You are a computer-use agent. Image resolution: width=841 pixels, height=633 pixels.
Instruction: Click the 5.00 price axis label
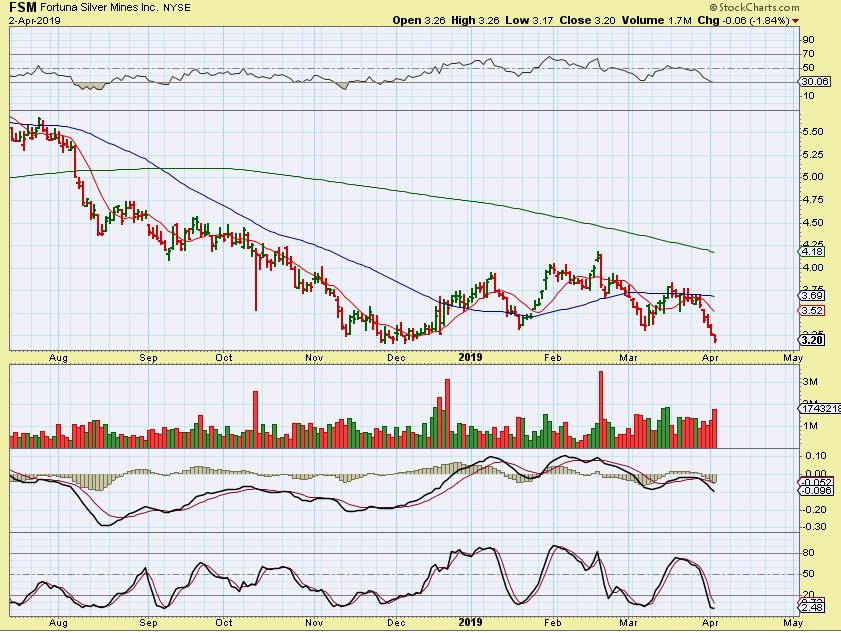coord(813,177)
